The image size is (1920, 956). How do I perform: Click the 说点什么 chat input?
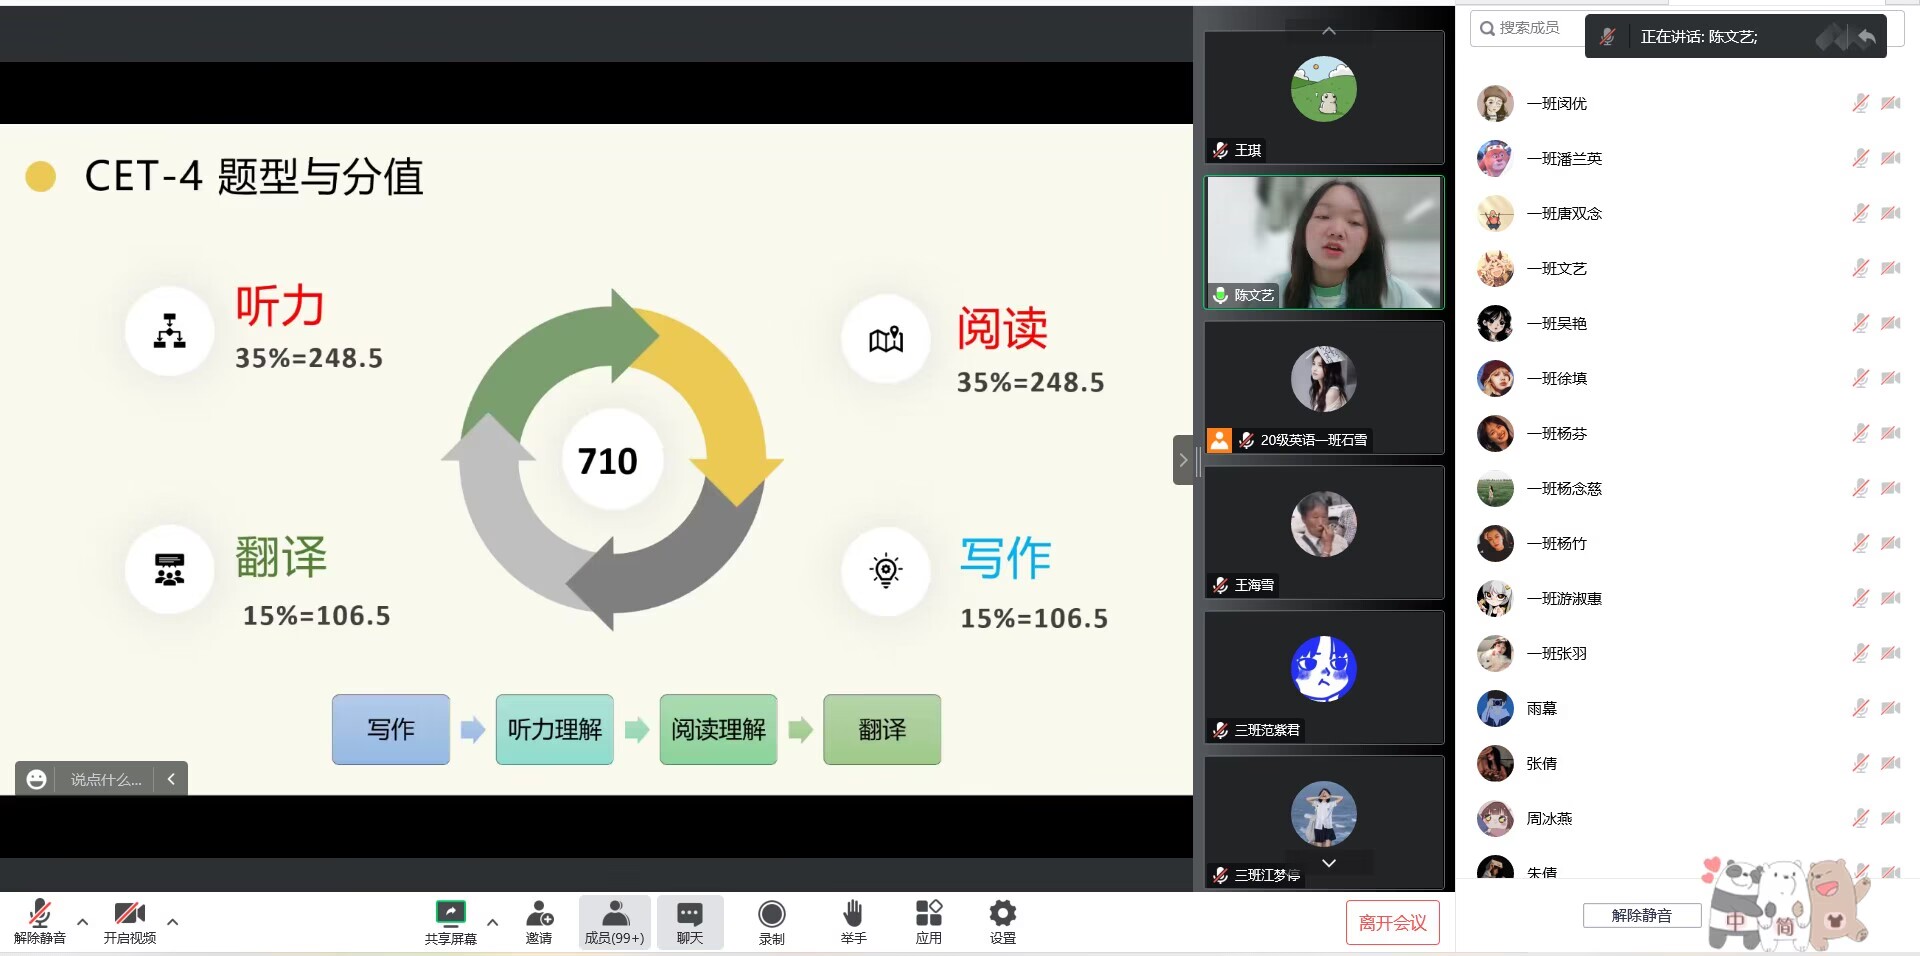click(x=105, y=779)
